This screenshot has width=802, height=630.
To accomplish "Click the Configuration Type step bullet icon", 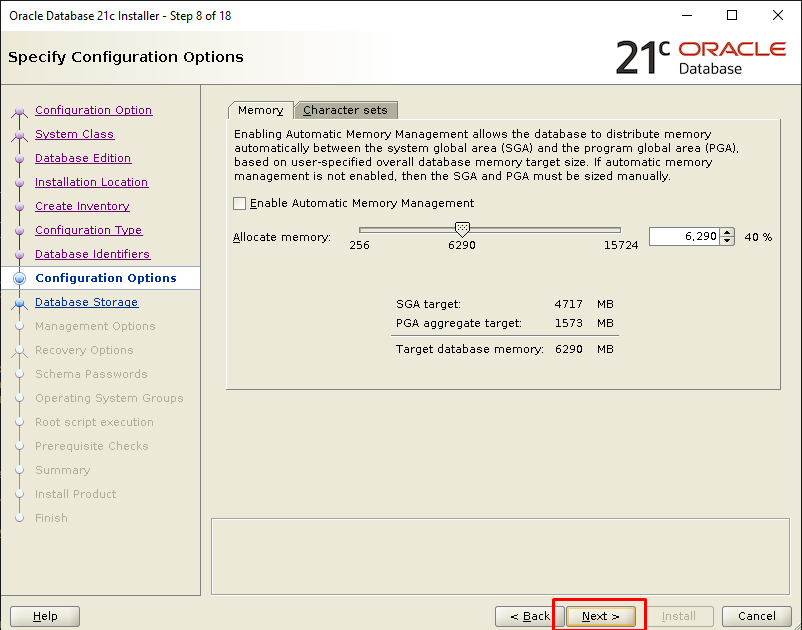I will pos(19,231).
